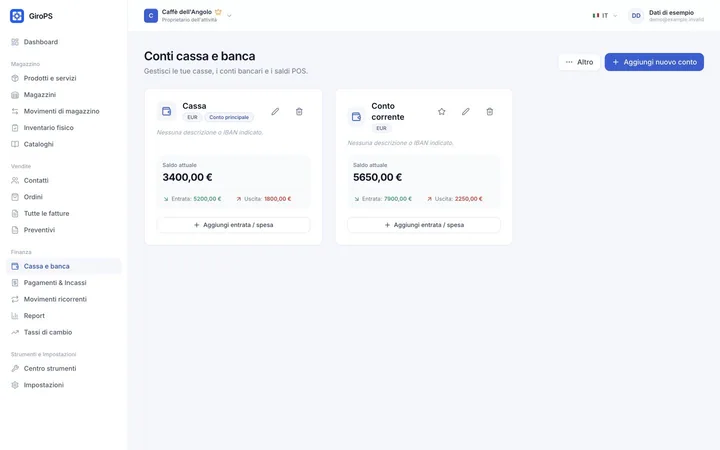Image resolution: width=720 pixels, height=450 pixels.
Task: Open Pagamenti & Incassi
Action: click(x=64, y=283)
